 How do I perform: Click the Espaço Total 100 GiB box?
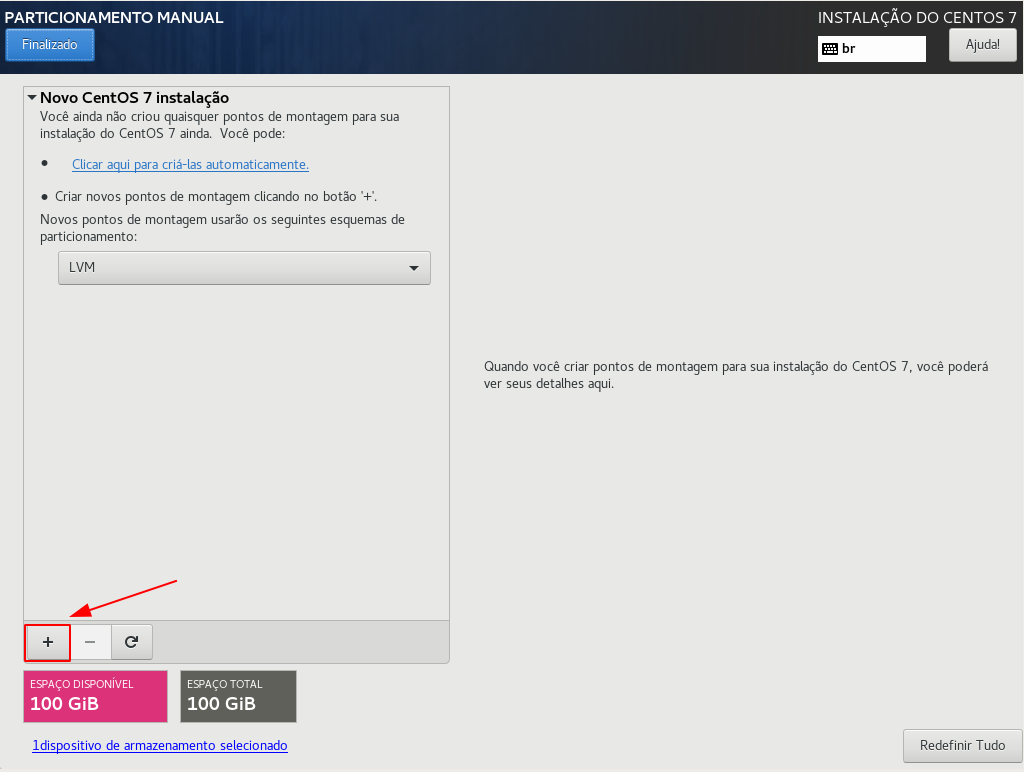238,696
